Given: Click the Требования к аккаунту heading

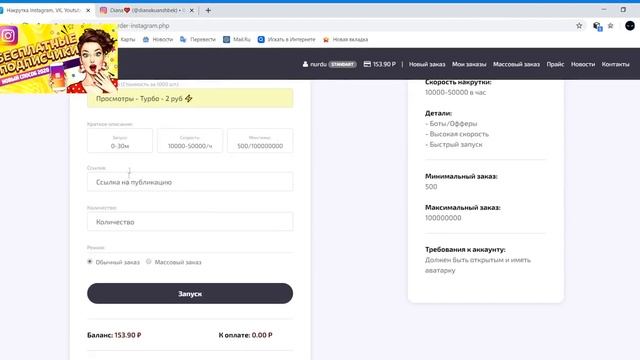Looking at the screenshot, I should point(465,249).
